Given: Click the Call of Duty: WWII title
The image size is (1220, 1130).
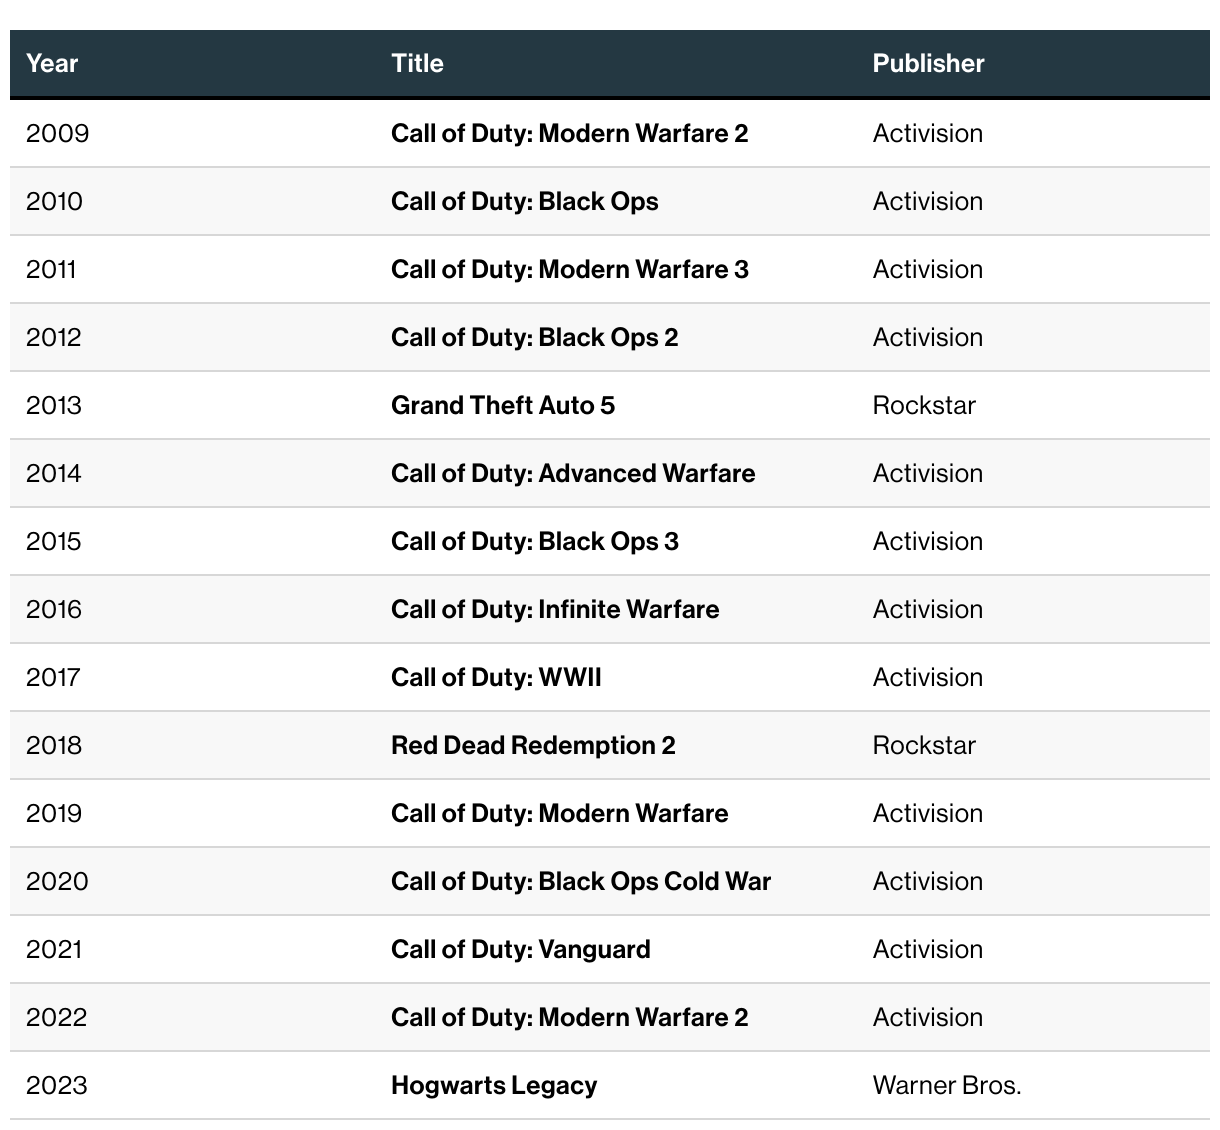Looking at the screenshot, I should (496, 677).
